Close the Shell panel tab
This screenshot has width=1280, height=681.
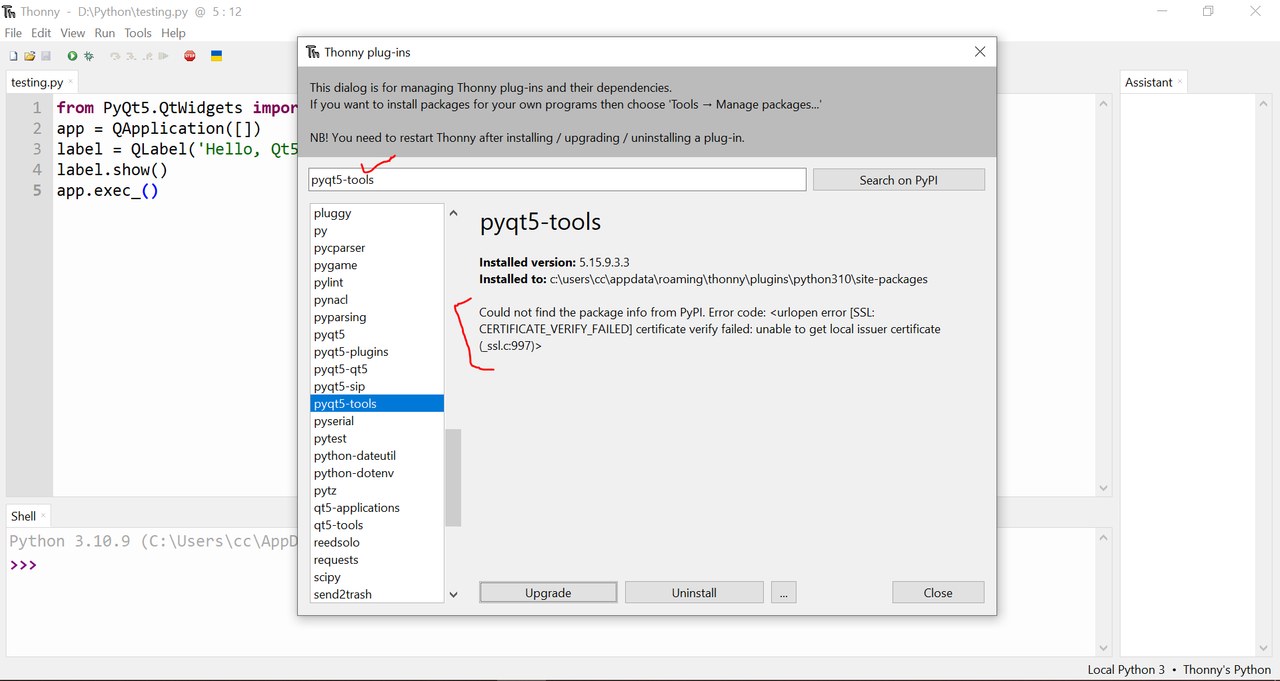[45, 516]
